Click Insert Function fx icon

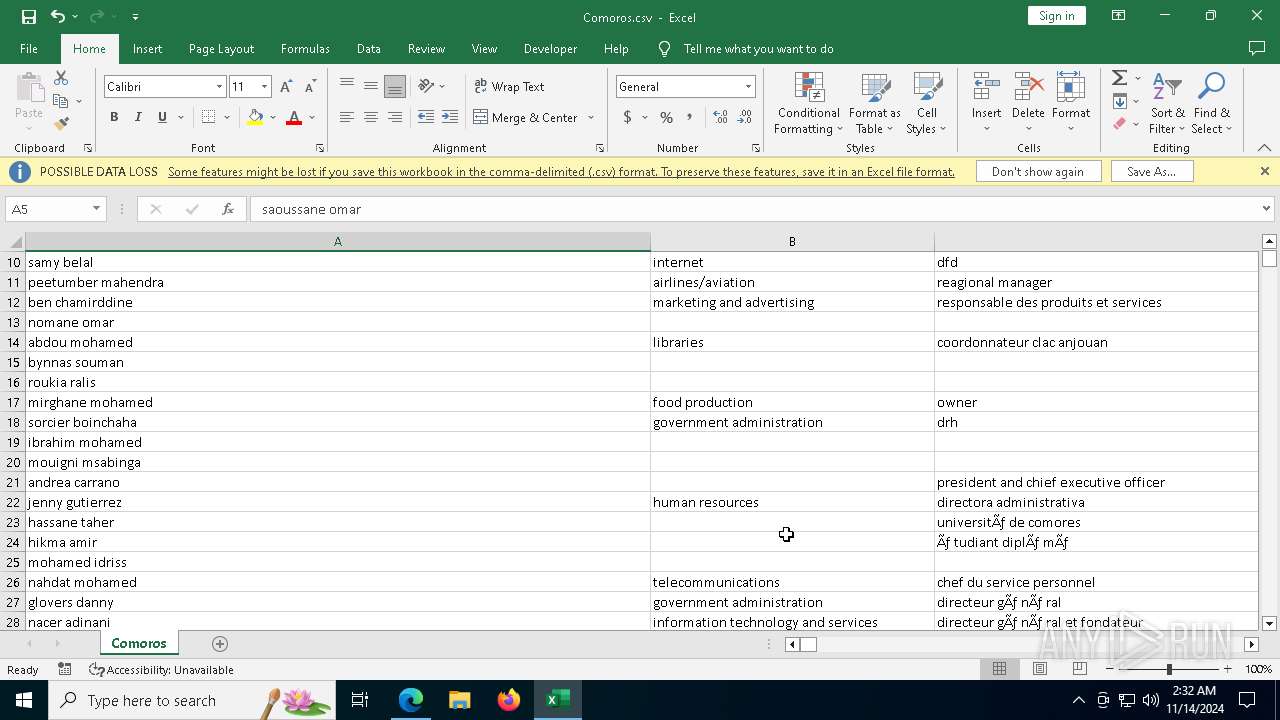(228, 209)
